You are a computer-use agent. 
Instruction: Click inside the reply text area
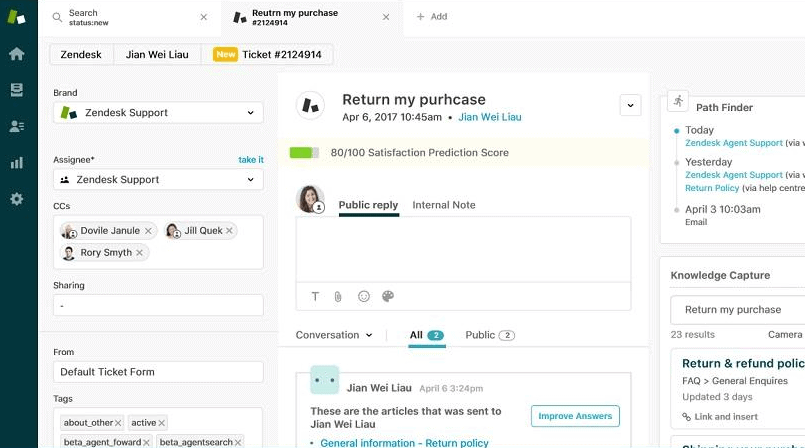[x=463, y=249]
